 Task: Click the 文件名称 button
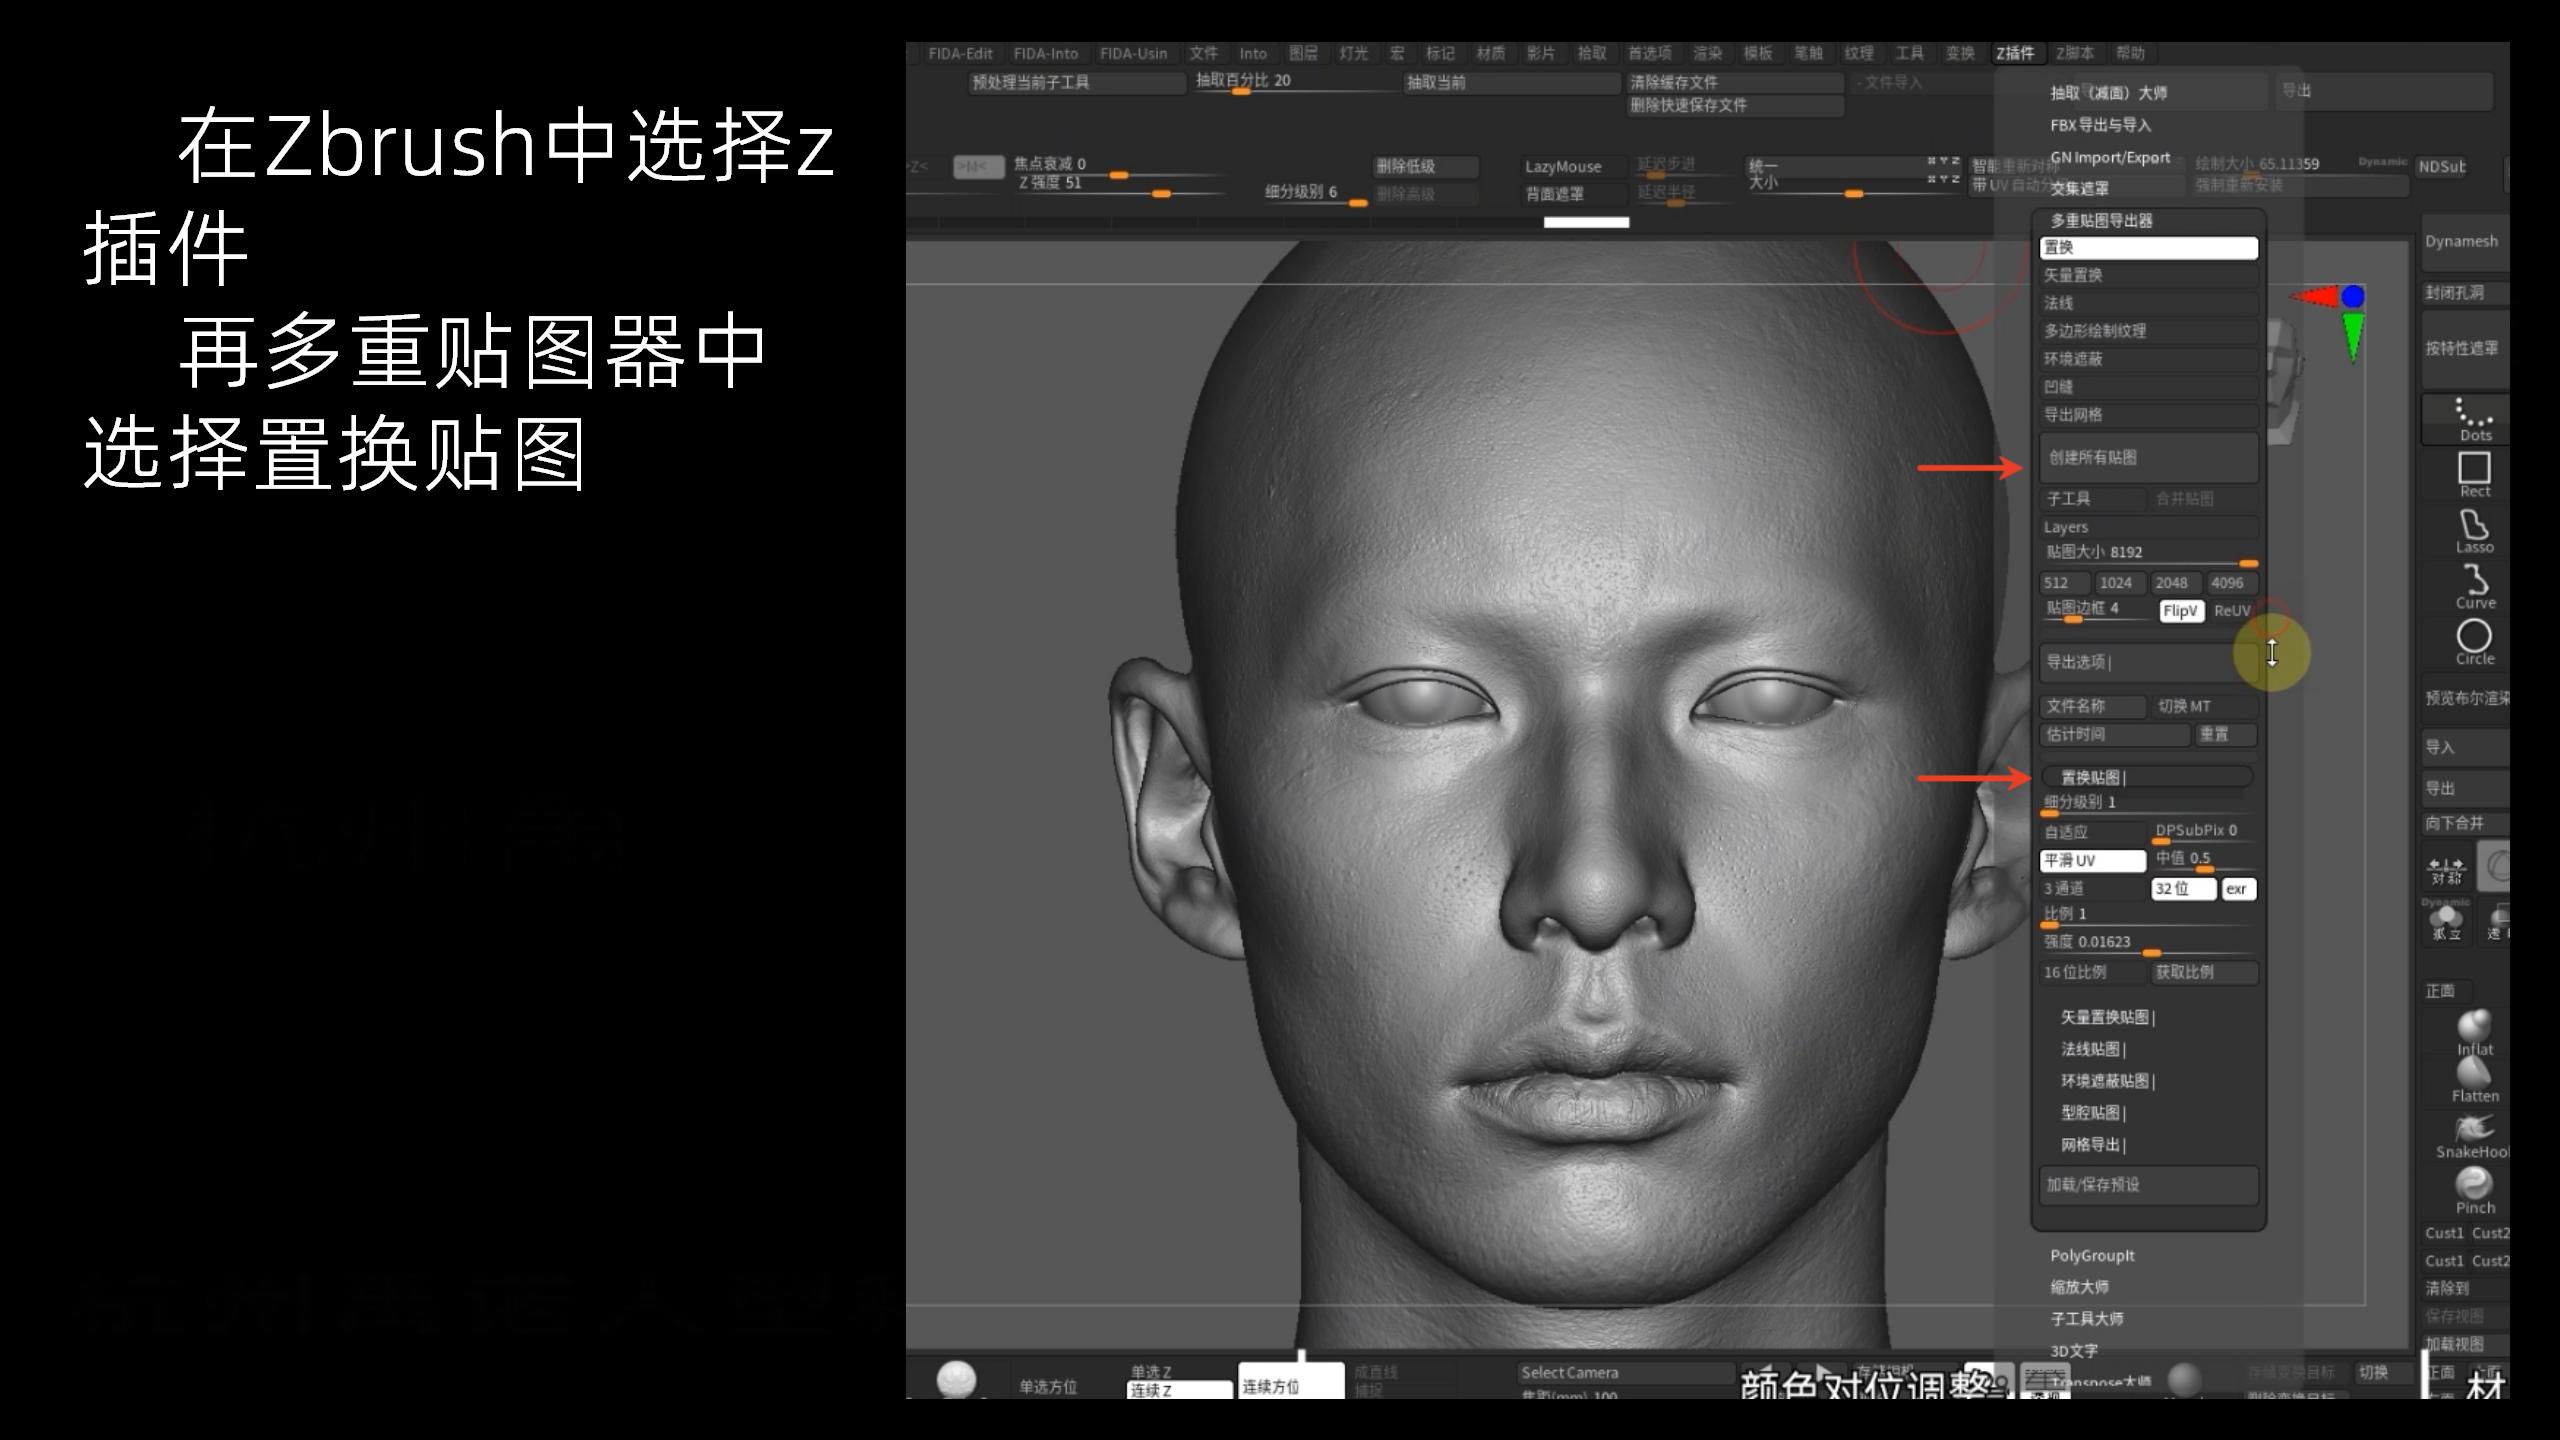click(2092, 706)
